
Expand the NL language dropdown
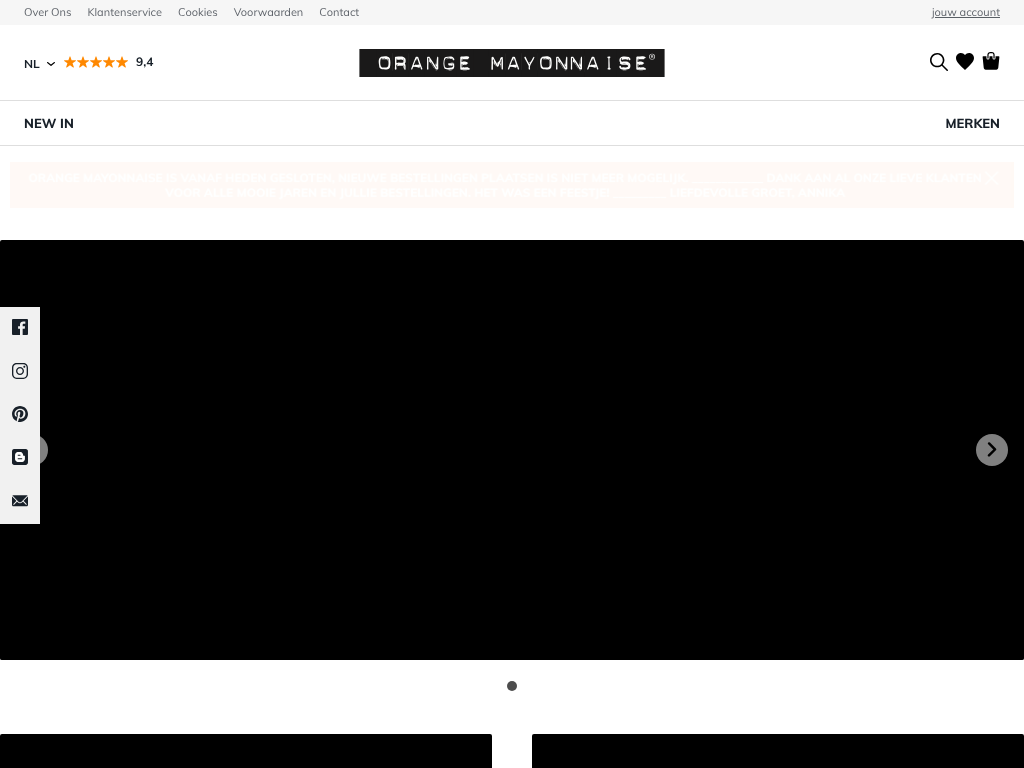coord(39,63)
